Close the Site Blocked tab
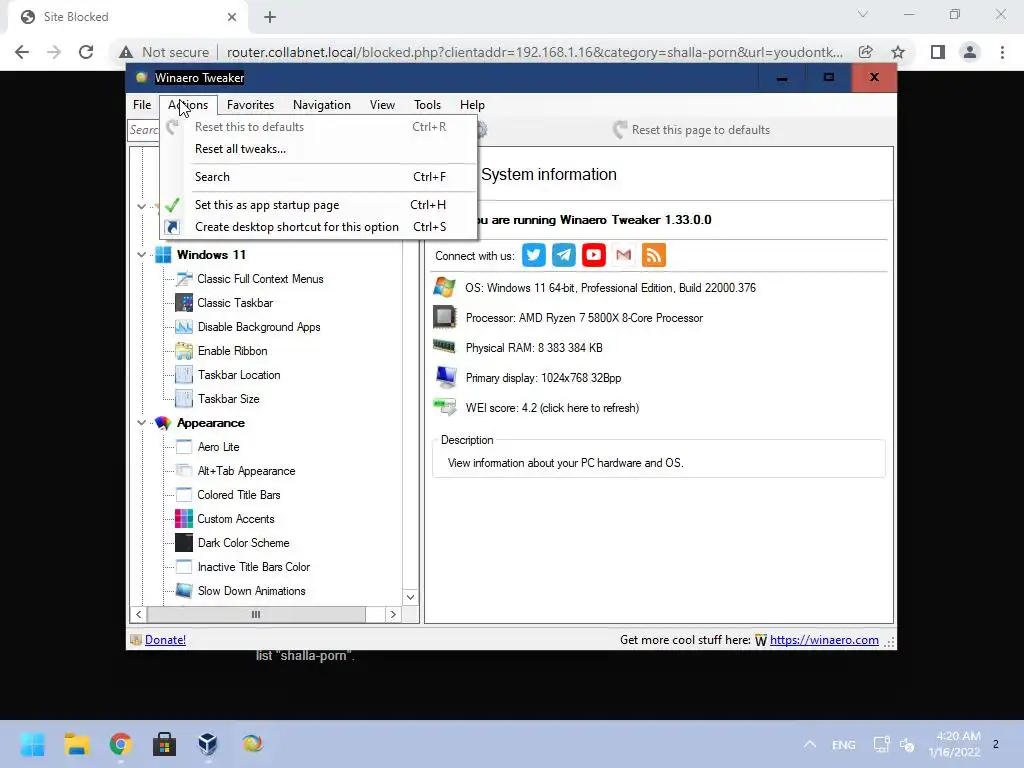The height and width of the screenshot is (768, 1024). coord(232,17)
